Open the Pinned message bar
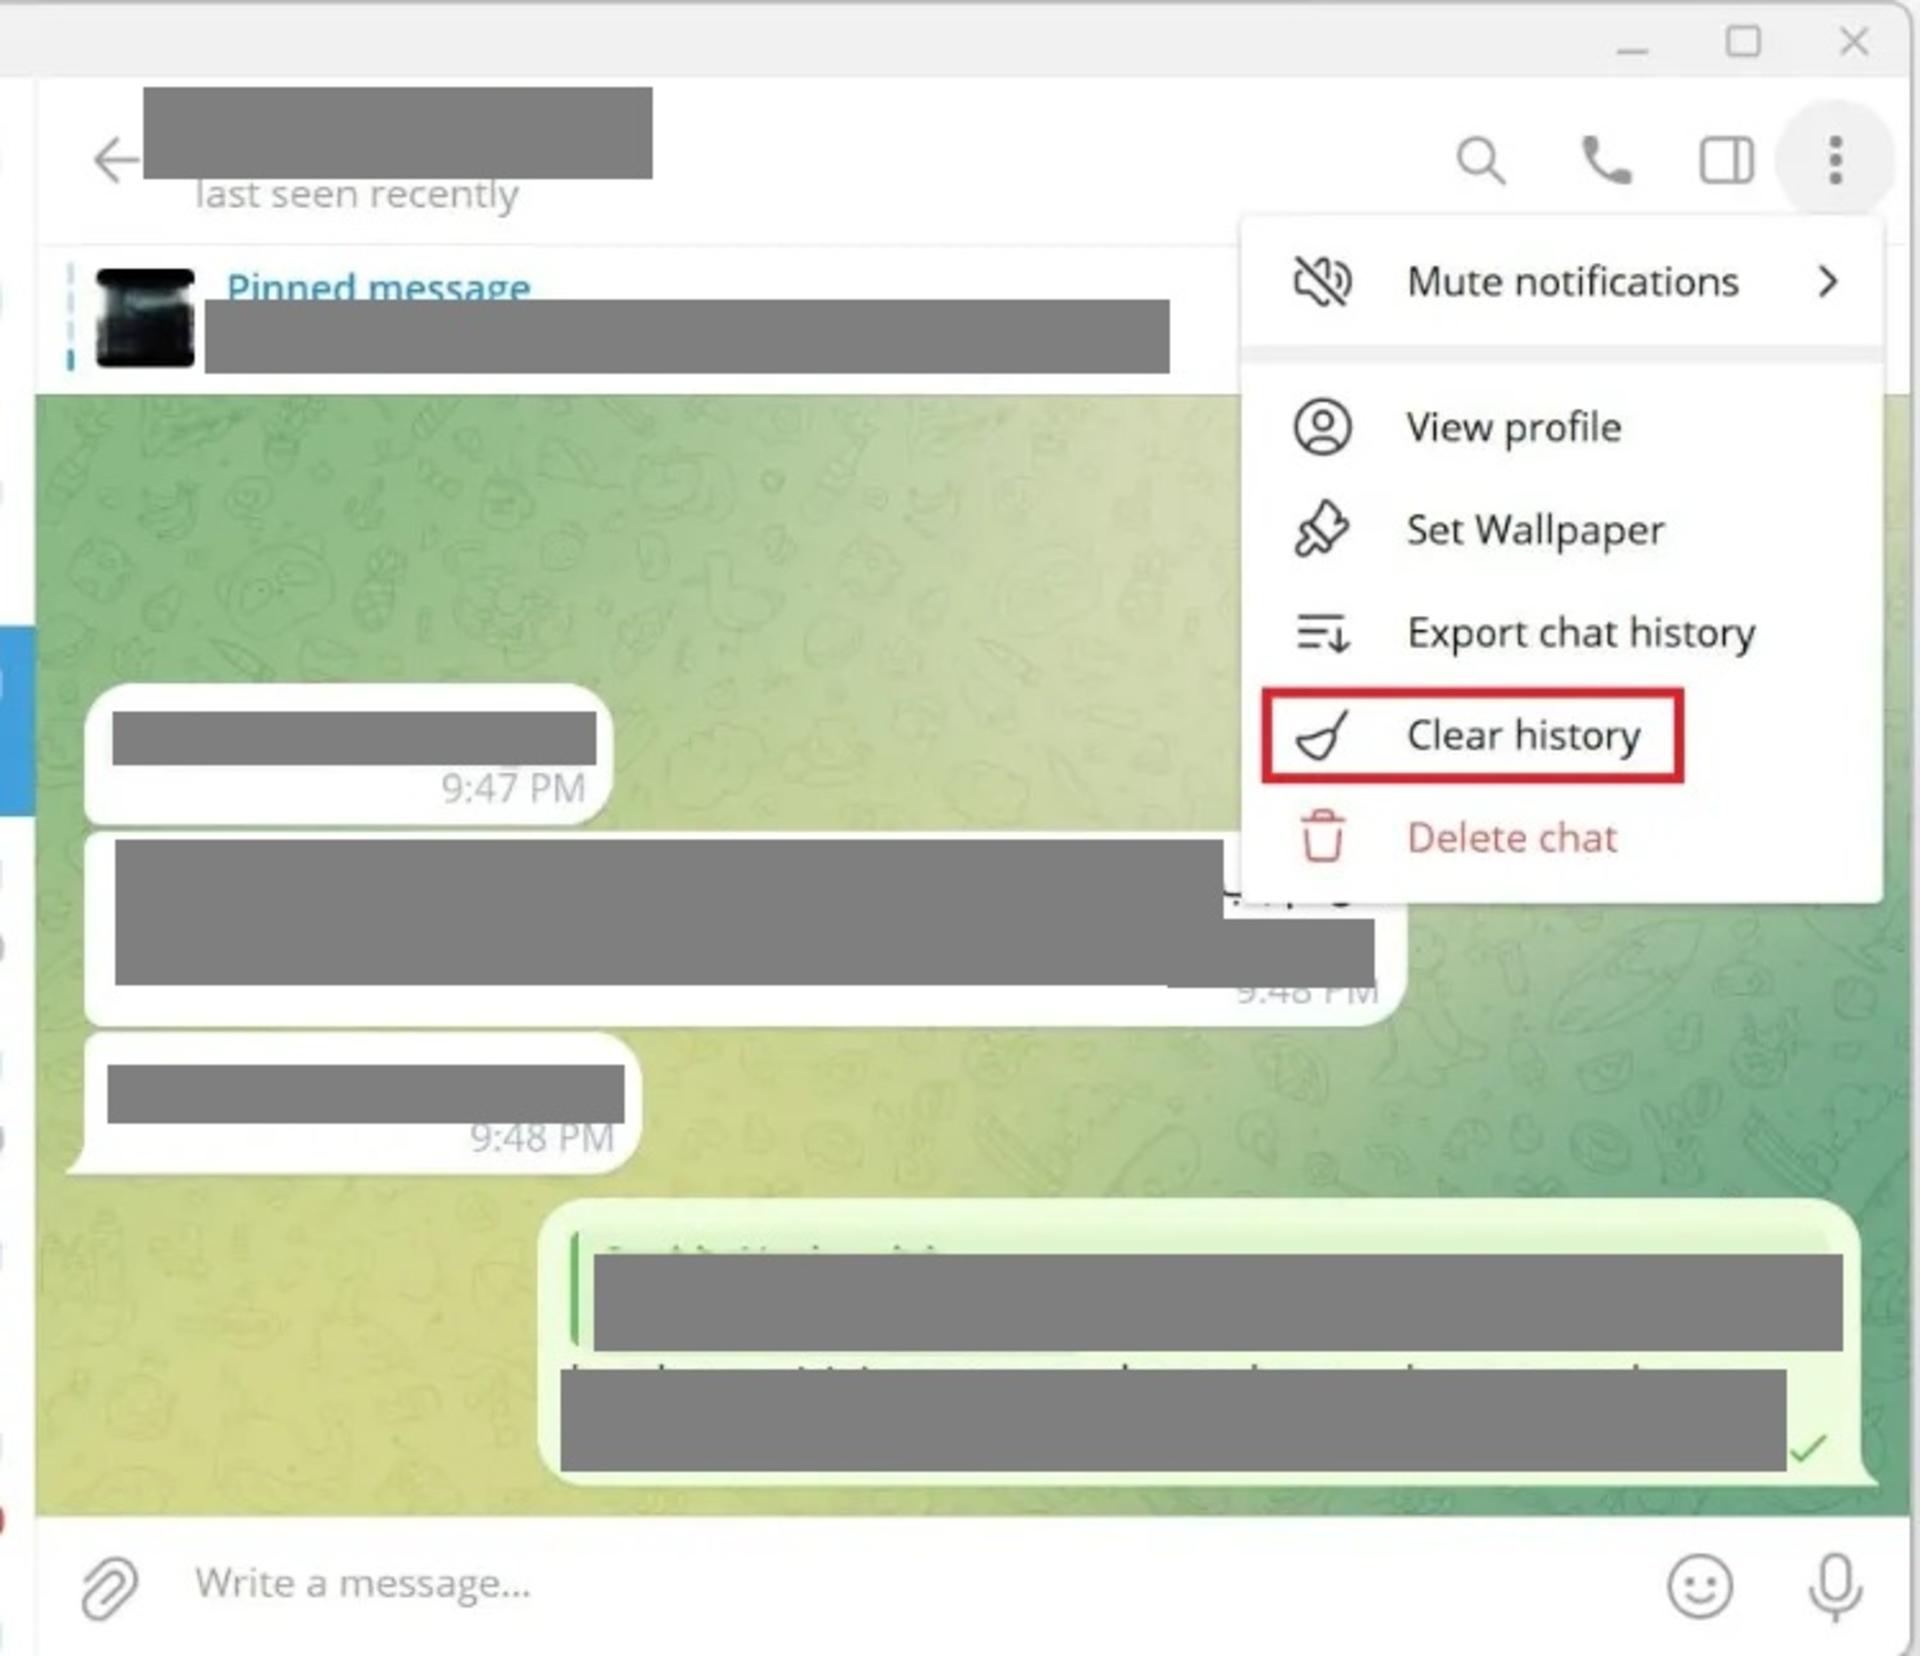 640,320
